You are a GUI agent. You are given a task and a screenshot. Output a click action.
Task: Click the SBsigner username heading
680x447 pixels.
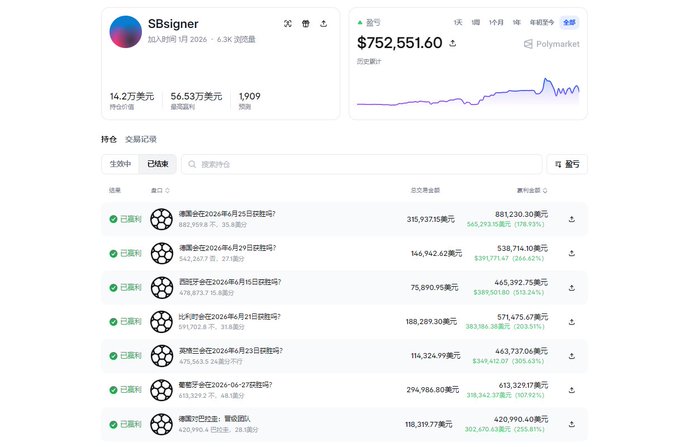[x=173, y=24]
